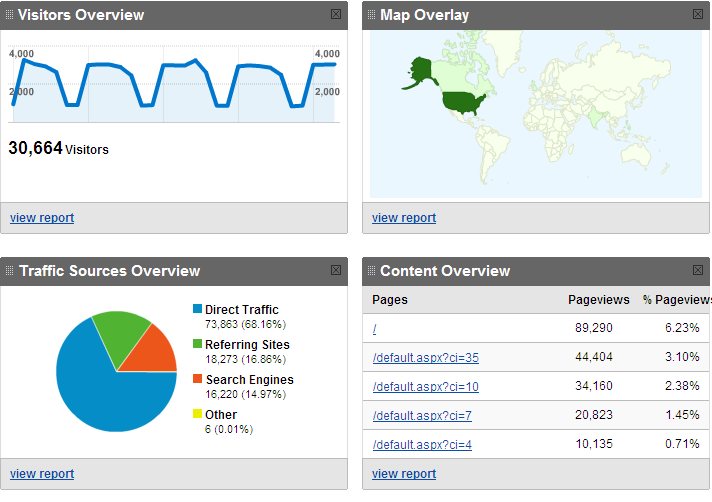Click the Map Overlay drag handle icon
Screen dimensions: 712x502
(x=371, y=15)
